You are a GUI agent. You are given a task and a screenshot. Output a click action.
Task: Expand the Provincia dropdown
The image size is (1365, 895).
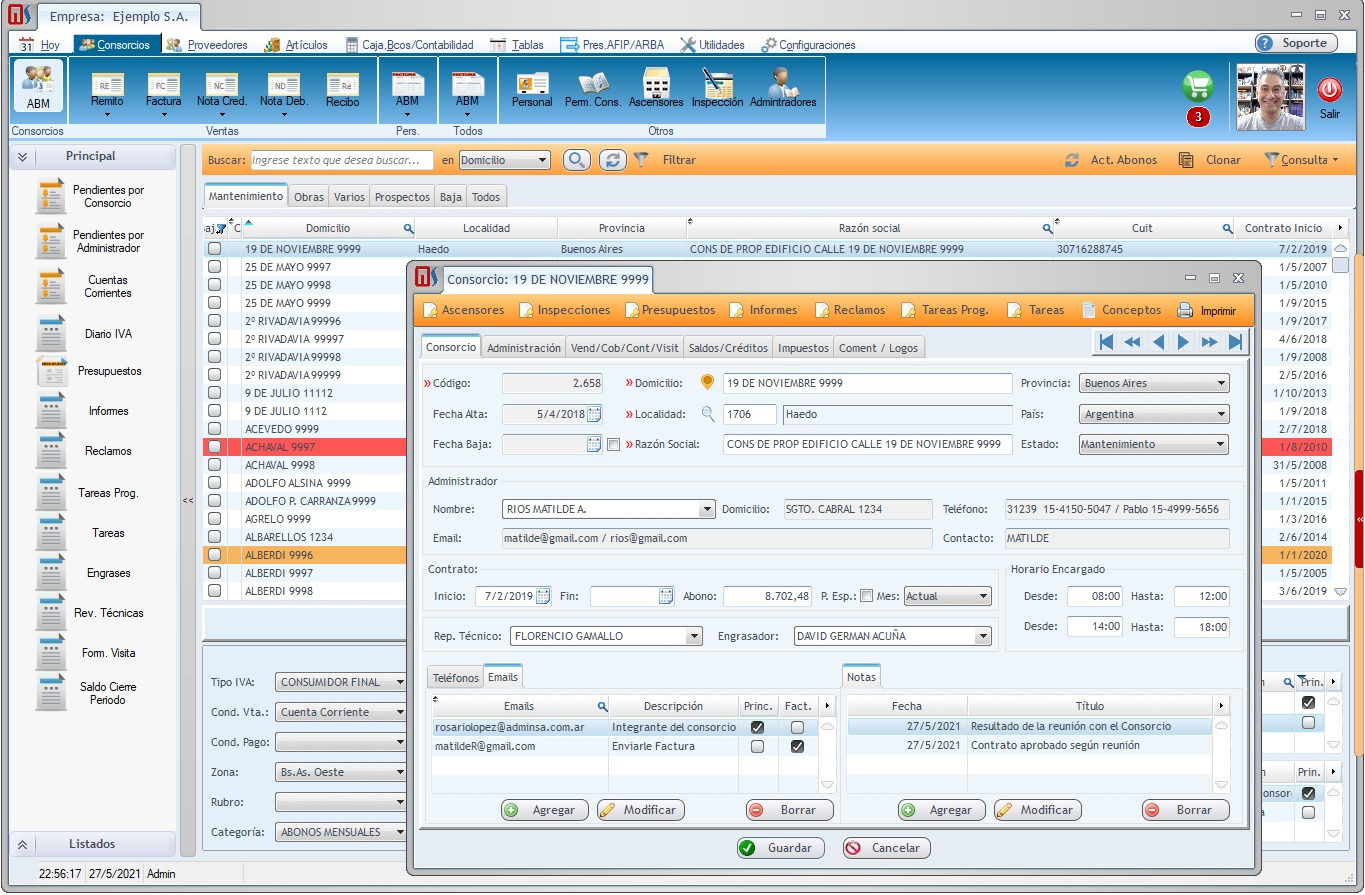click(x=1222, y=384)
